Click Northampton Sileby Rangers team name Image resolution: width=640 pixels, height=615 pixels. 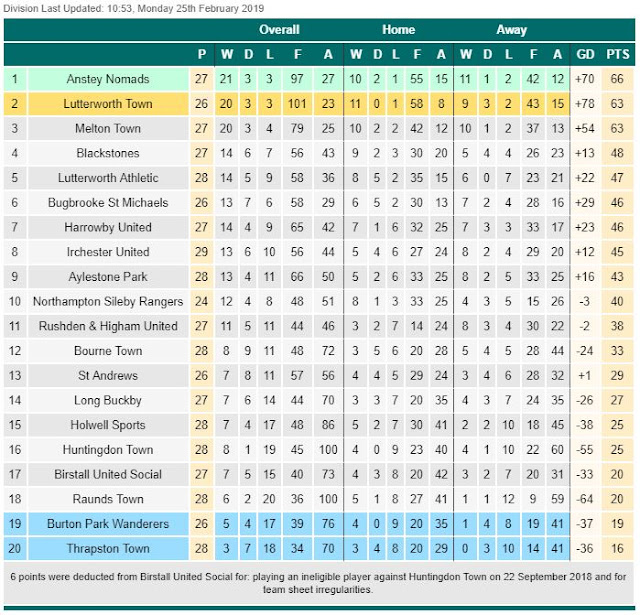pos(107,301)
